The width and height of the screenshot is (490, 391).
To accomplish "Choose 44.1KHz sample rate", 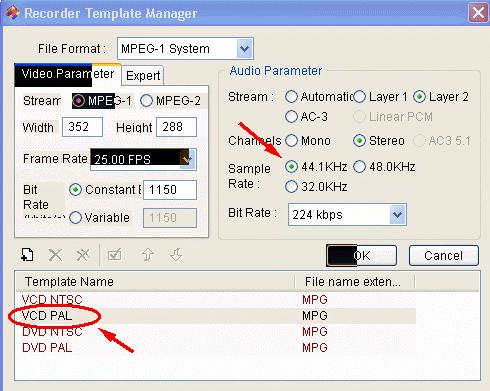I will point(291,166).
